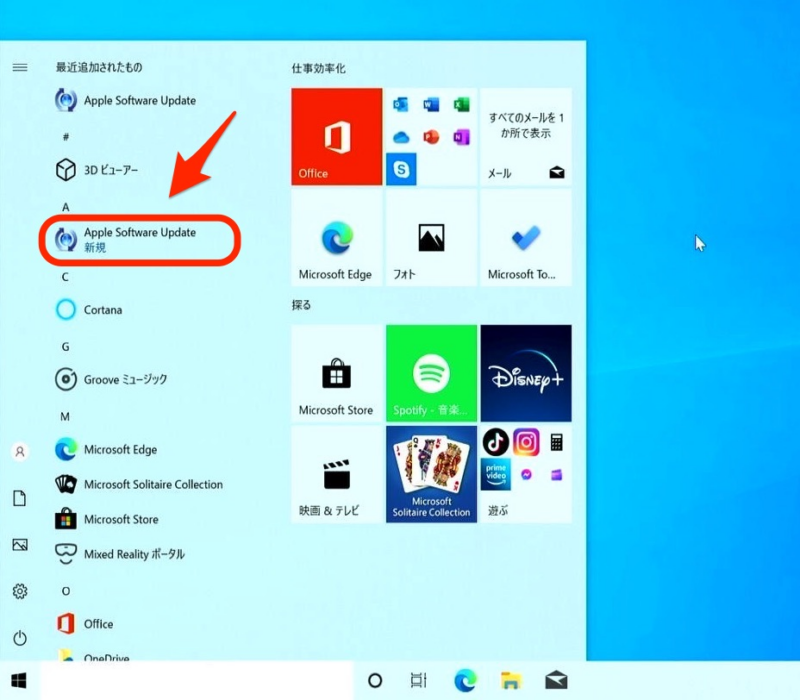This screenshot has height=700, width=800.
Task: Select the 最近追加されたもの heading
Action: point(99,67)
